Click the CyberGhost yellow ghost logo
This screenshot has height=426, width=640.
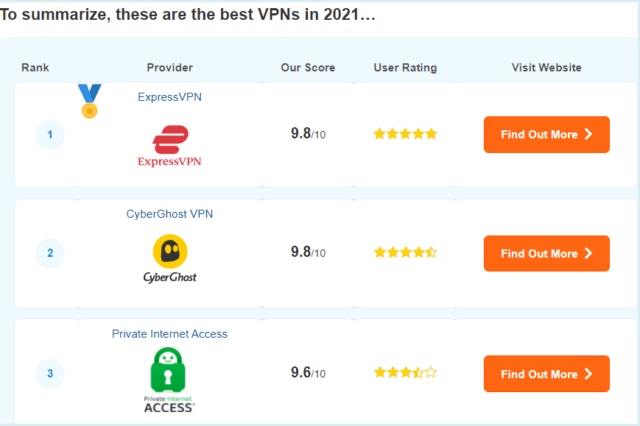tap(170, 259)
